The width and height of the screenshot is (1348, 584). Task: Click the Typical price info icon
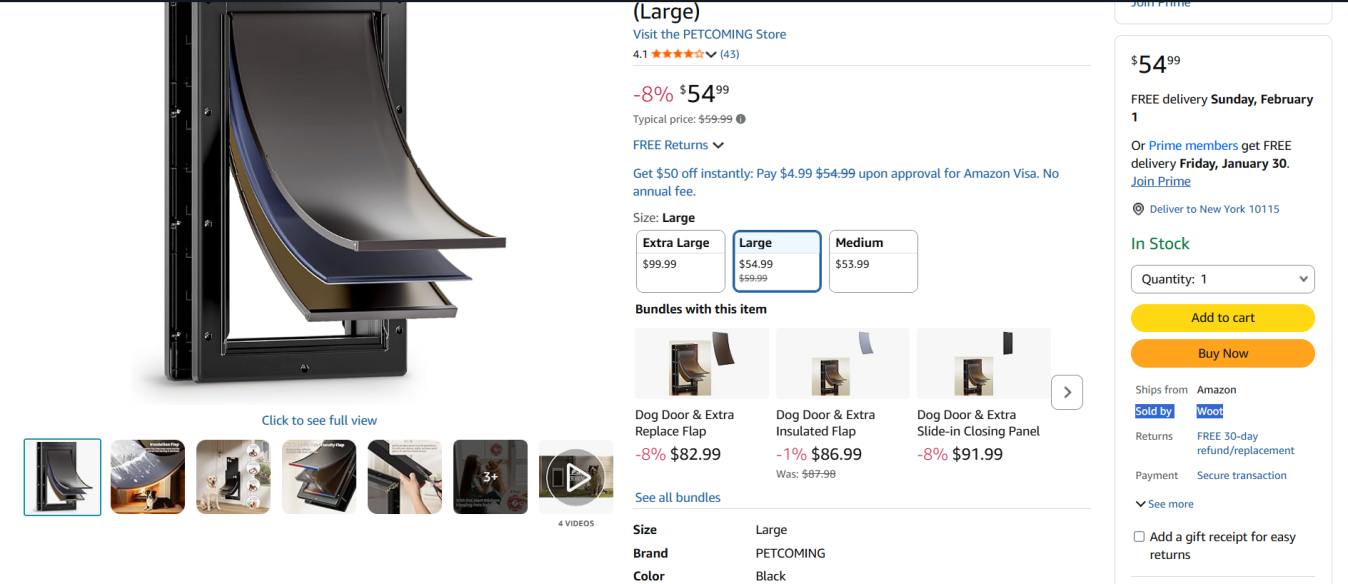[x=741, y=119]
